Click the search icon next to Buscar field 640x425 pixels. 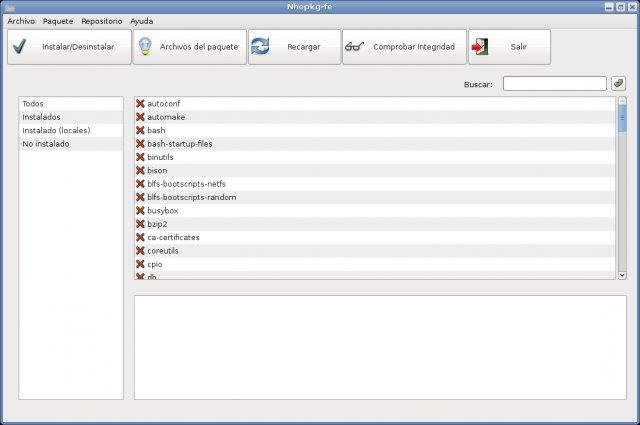point(618,83)
